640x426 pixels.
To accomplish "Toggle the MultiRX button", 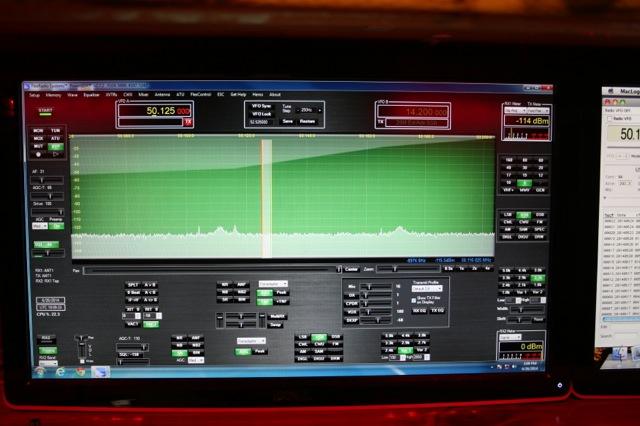I will (277, 317).
